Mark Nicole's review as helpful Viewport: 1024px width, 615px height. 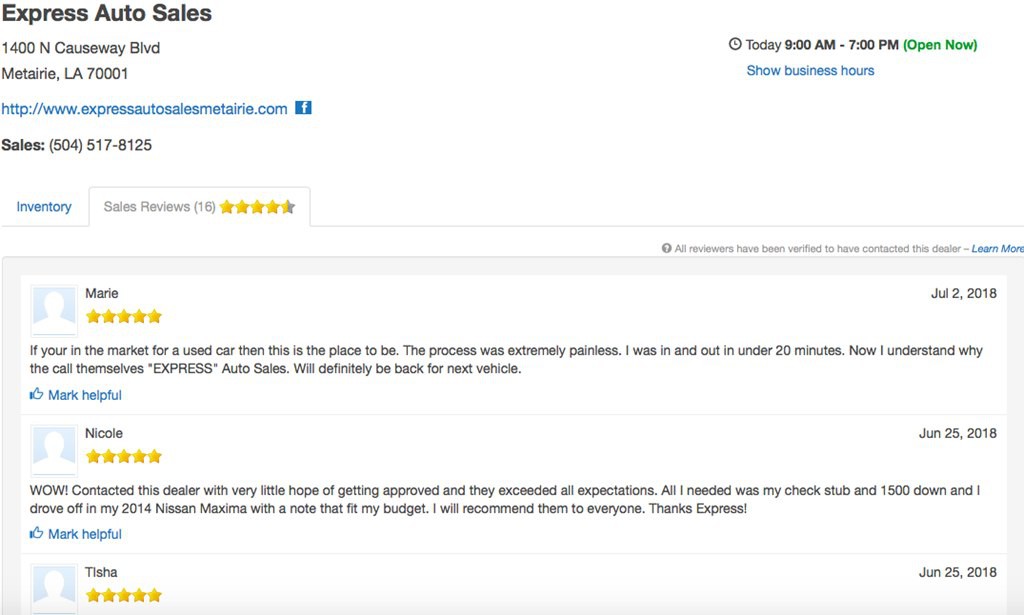[84, 534]
